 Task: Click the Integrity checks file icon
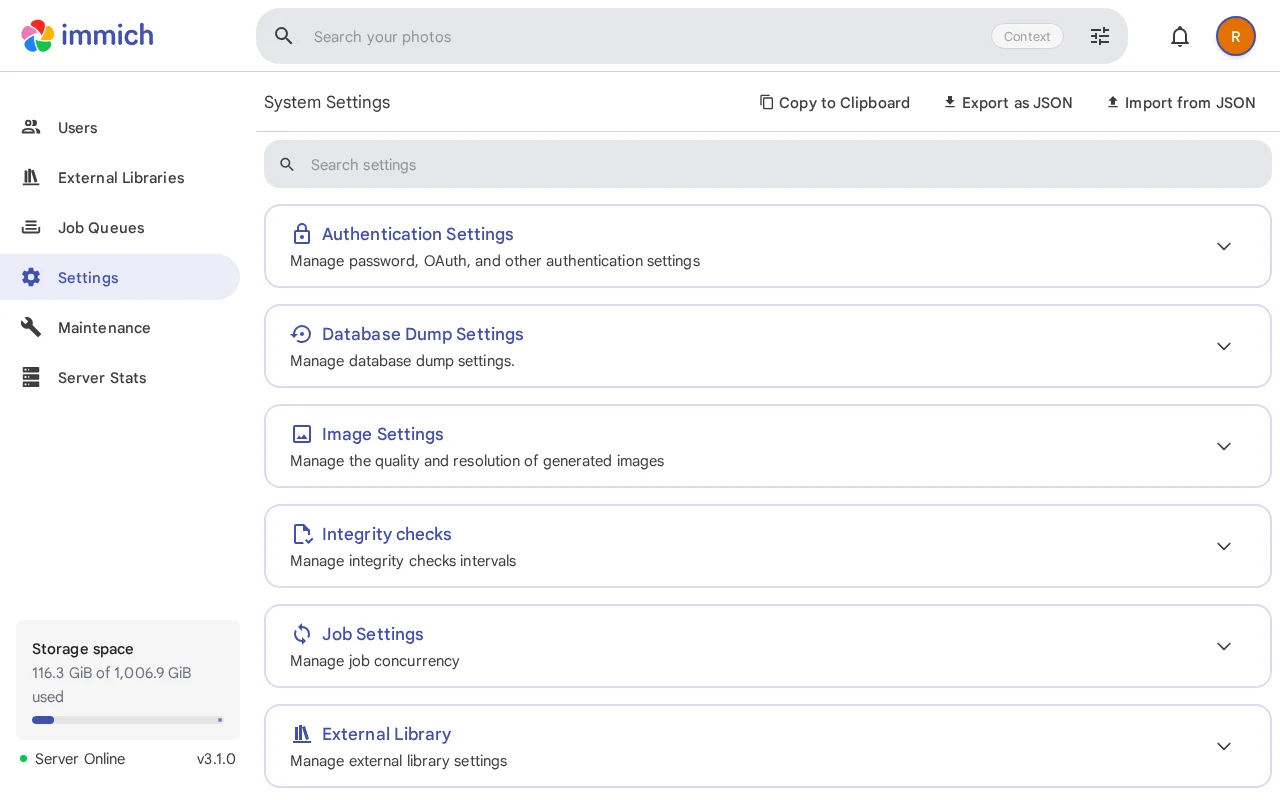point(302,534)
